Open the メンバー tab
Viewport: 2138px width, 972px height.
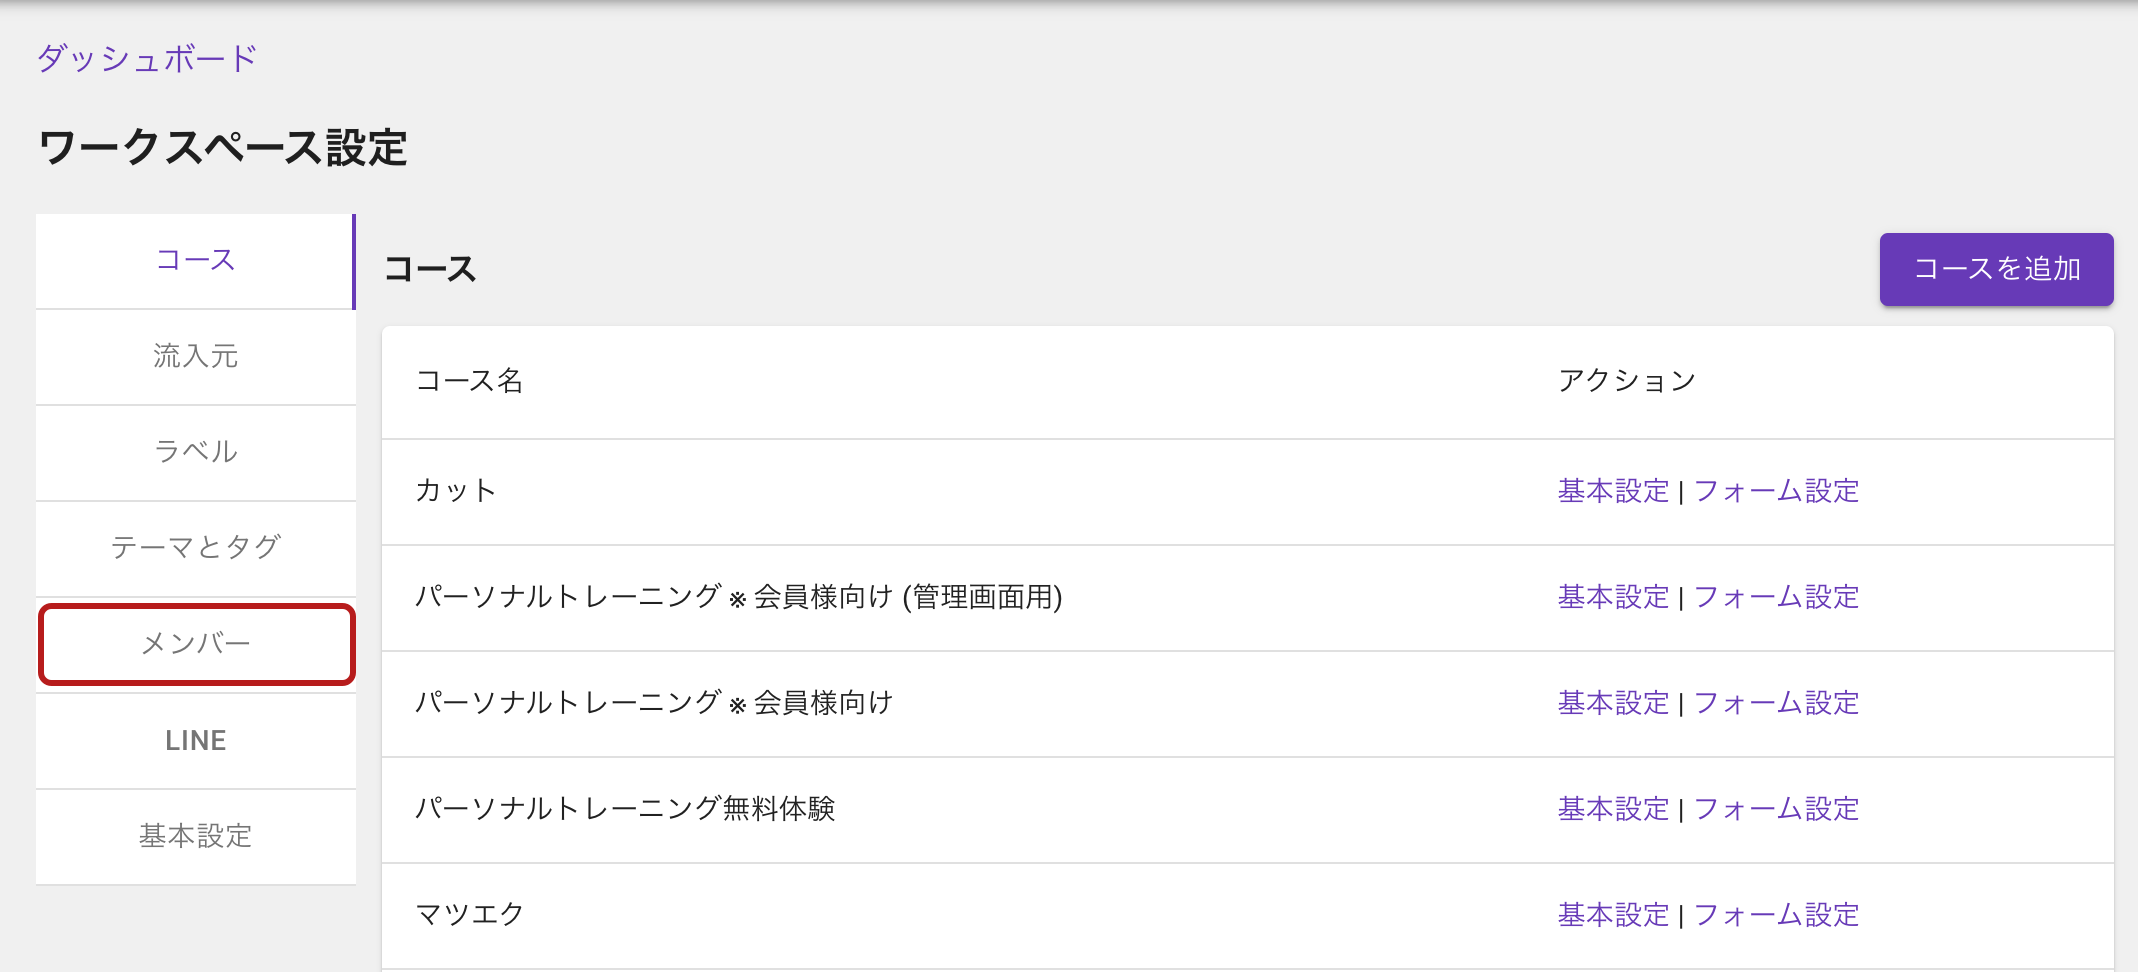[196, 644]
